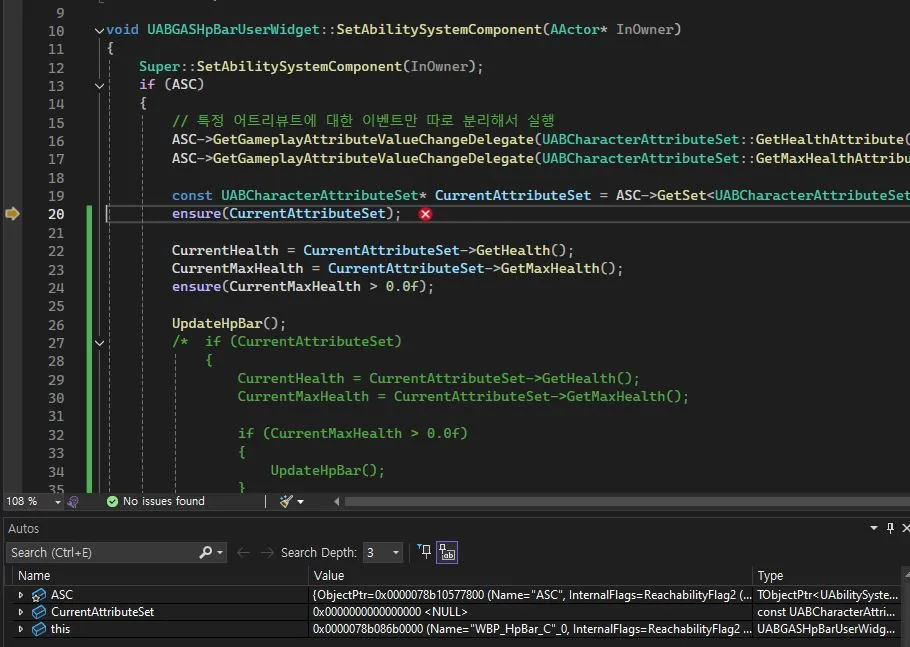Collapse the comment block at line 27
This screenshot has height=647, width=910.
(x=99, y=343)
